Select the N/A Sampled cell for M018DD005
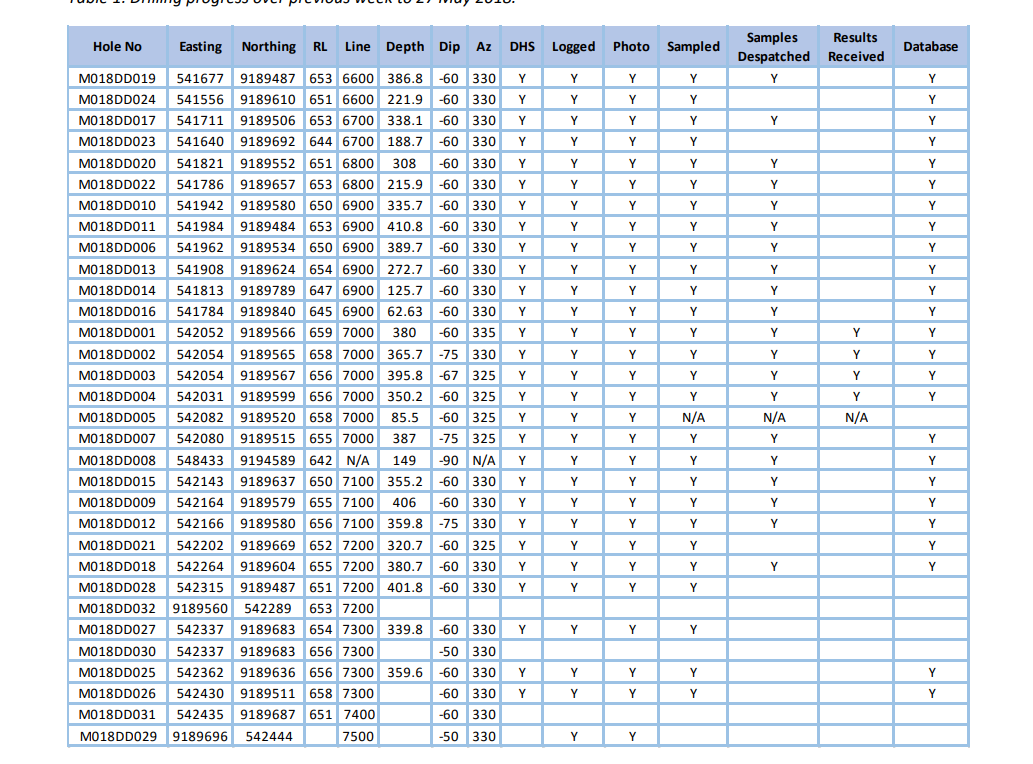 [693, 418]
